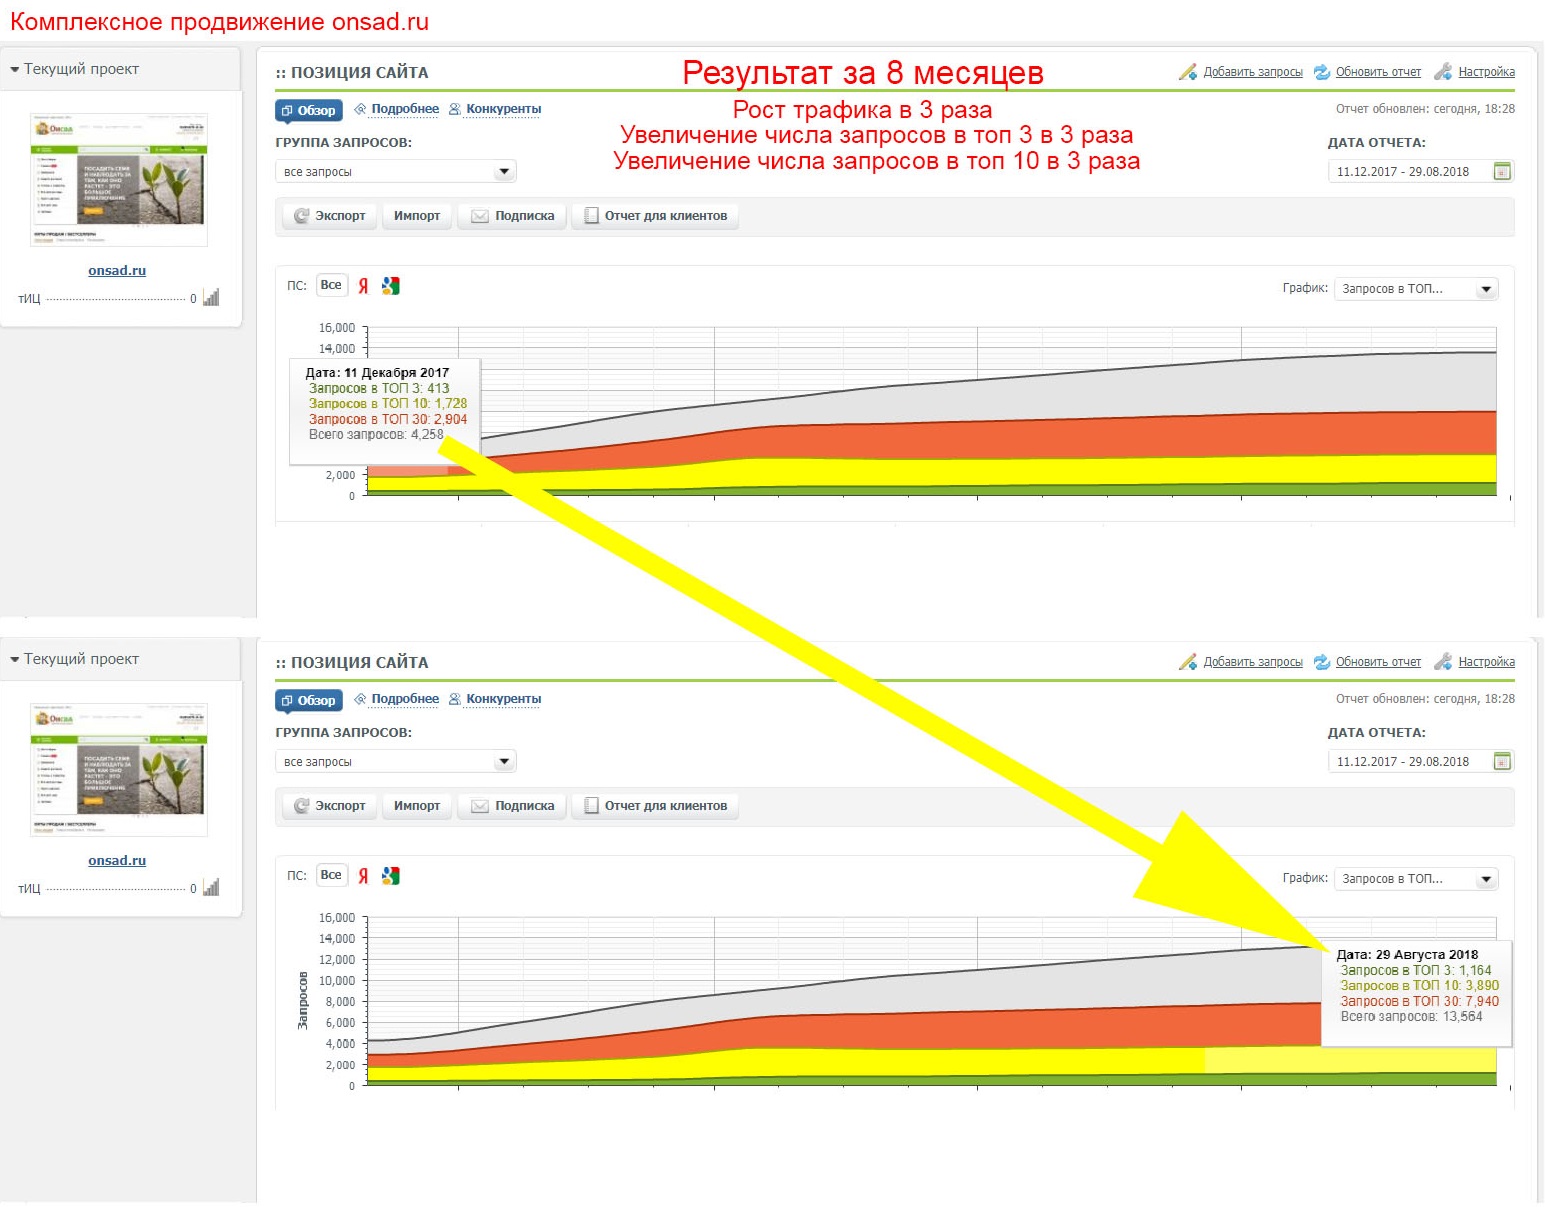1545x1207 pixels.
Task: Click the Импорт button in upper report
Action: (417, 216)
